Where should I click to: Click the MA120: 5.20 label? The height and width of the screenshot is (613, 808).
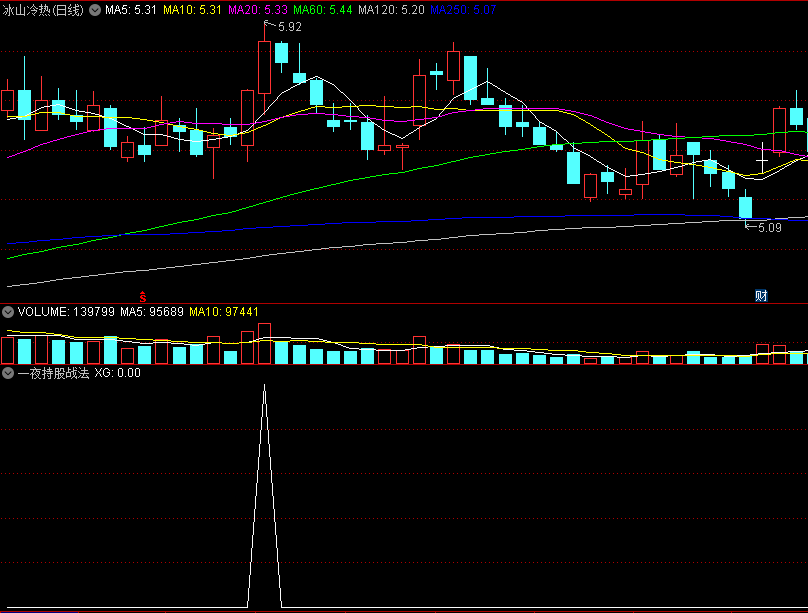[x=391, y=10]
